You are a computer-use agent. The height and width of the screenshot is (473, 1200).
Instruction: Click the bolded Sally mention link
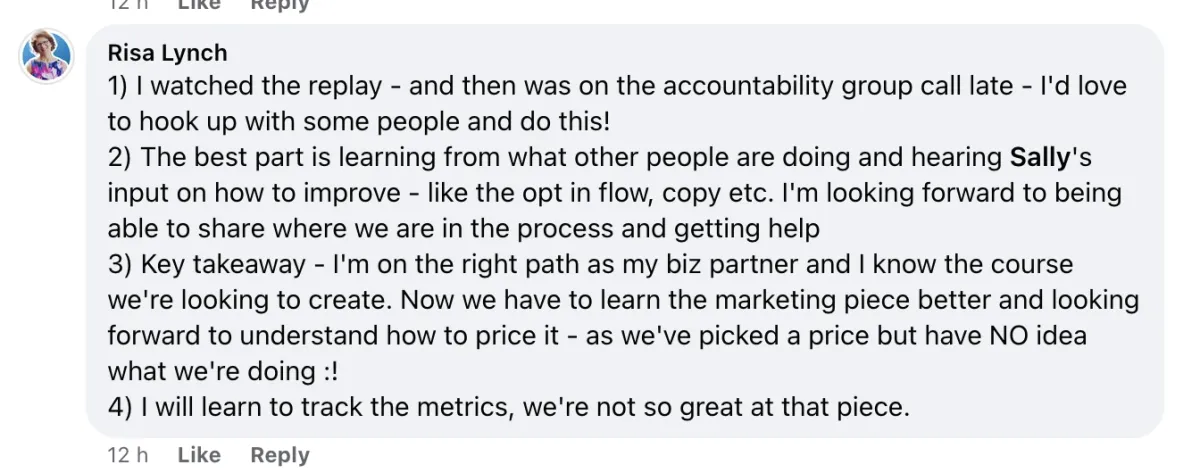[x=1039, y=157]
